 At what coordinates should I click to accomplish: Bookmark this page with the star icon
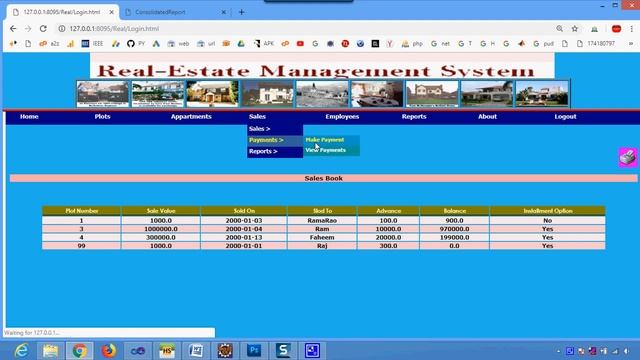[x=575, y=29]
